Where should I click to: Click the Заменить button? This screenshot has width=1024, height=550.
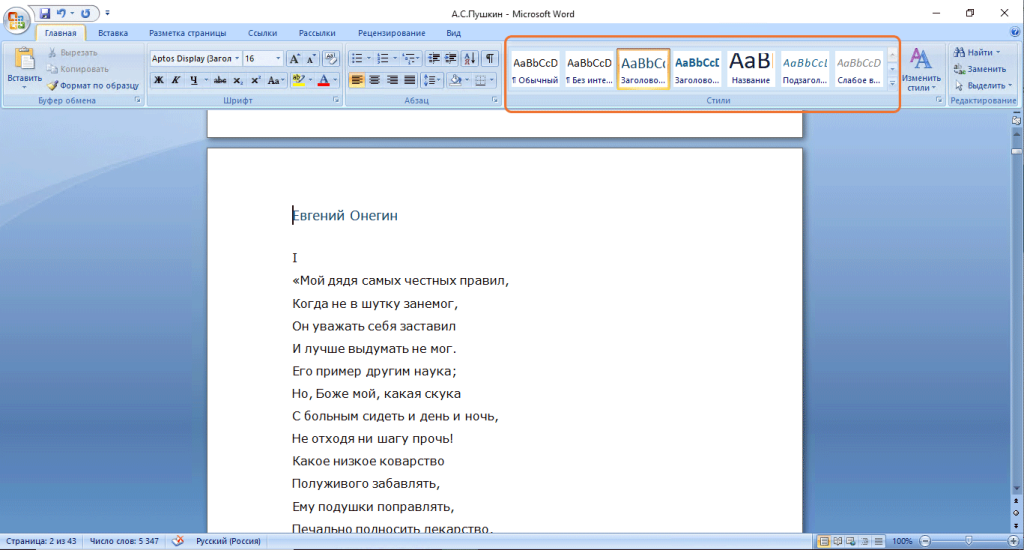[x=980, y=69]
